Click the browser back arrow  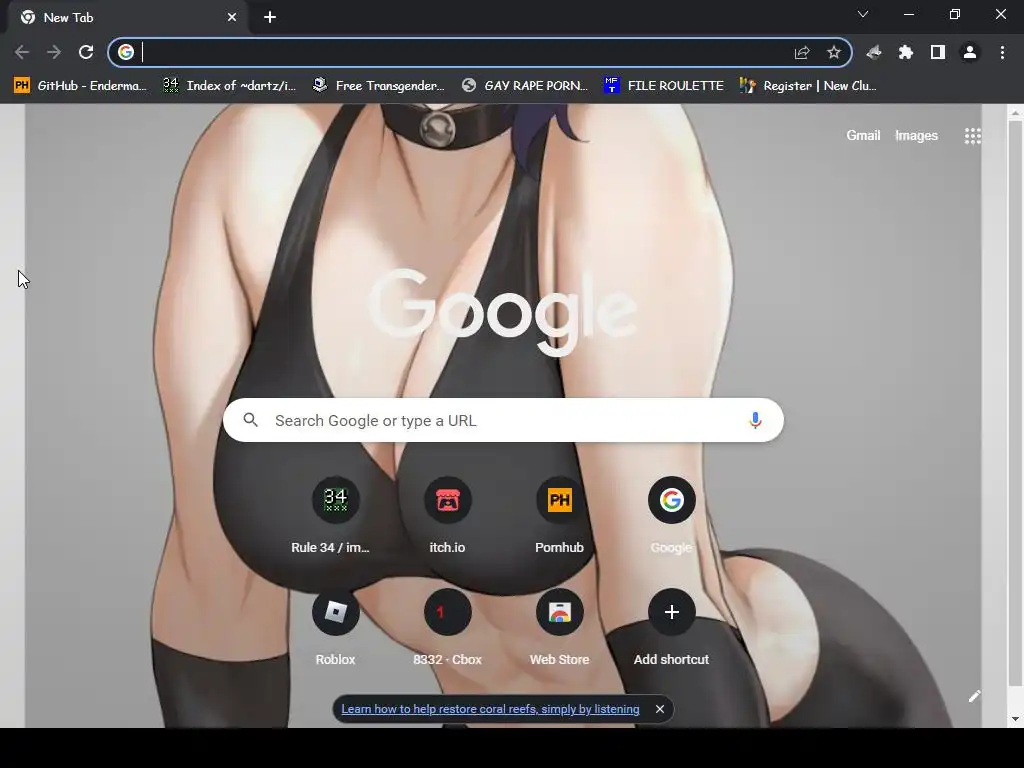[x=22, y=52]
